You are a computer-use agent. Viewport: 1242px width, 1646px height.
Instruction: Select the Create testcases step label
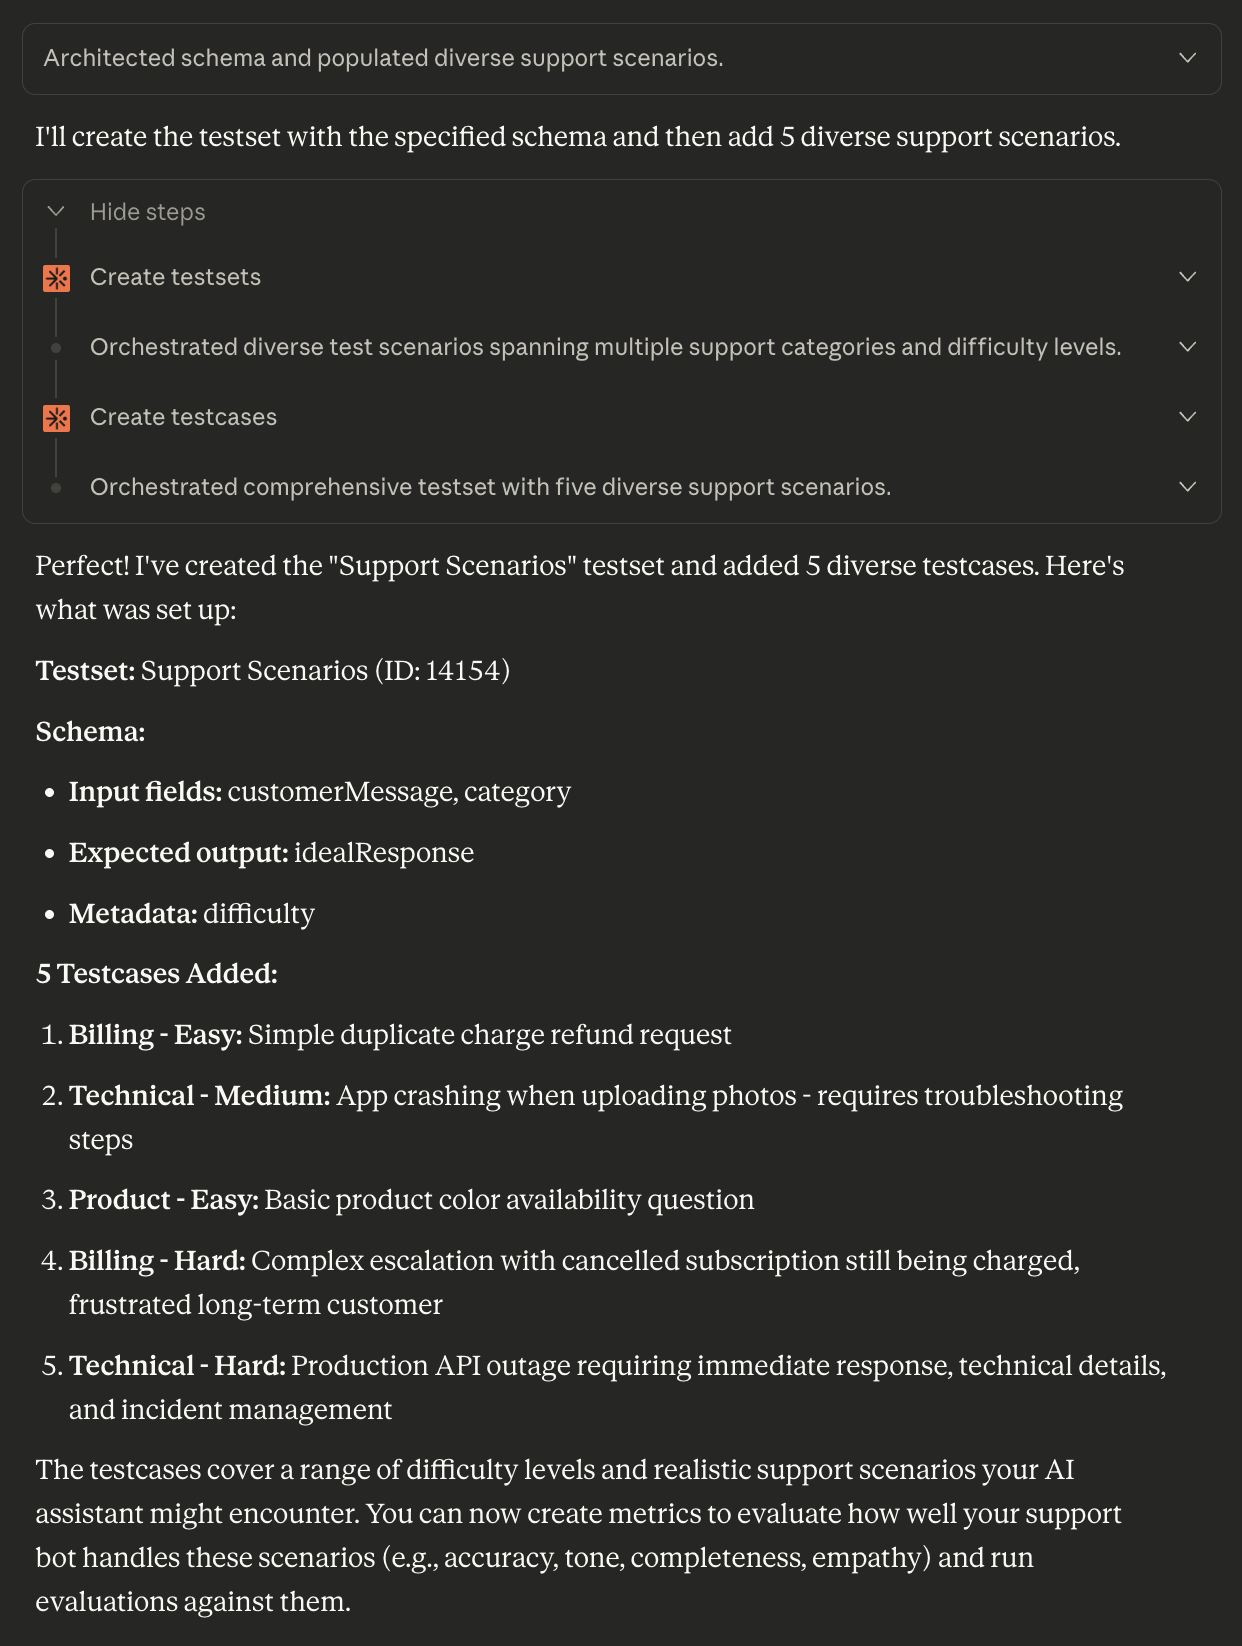point(183,417)
